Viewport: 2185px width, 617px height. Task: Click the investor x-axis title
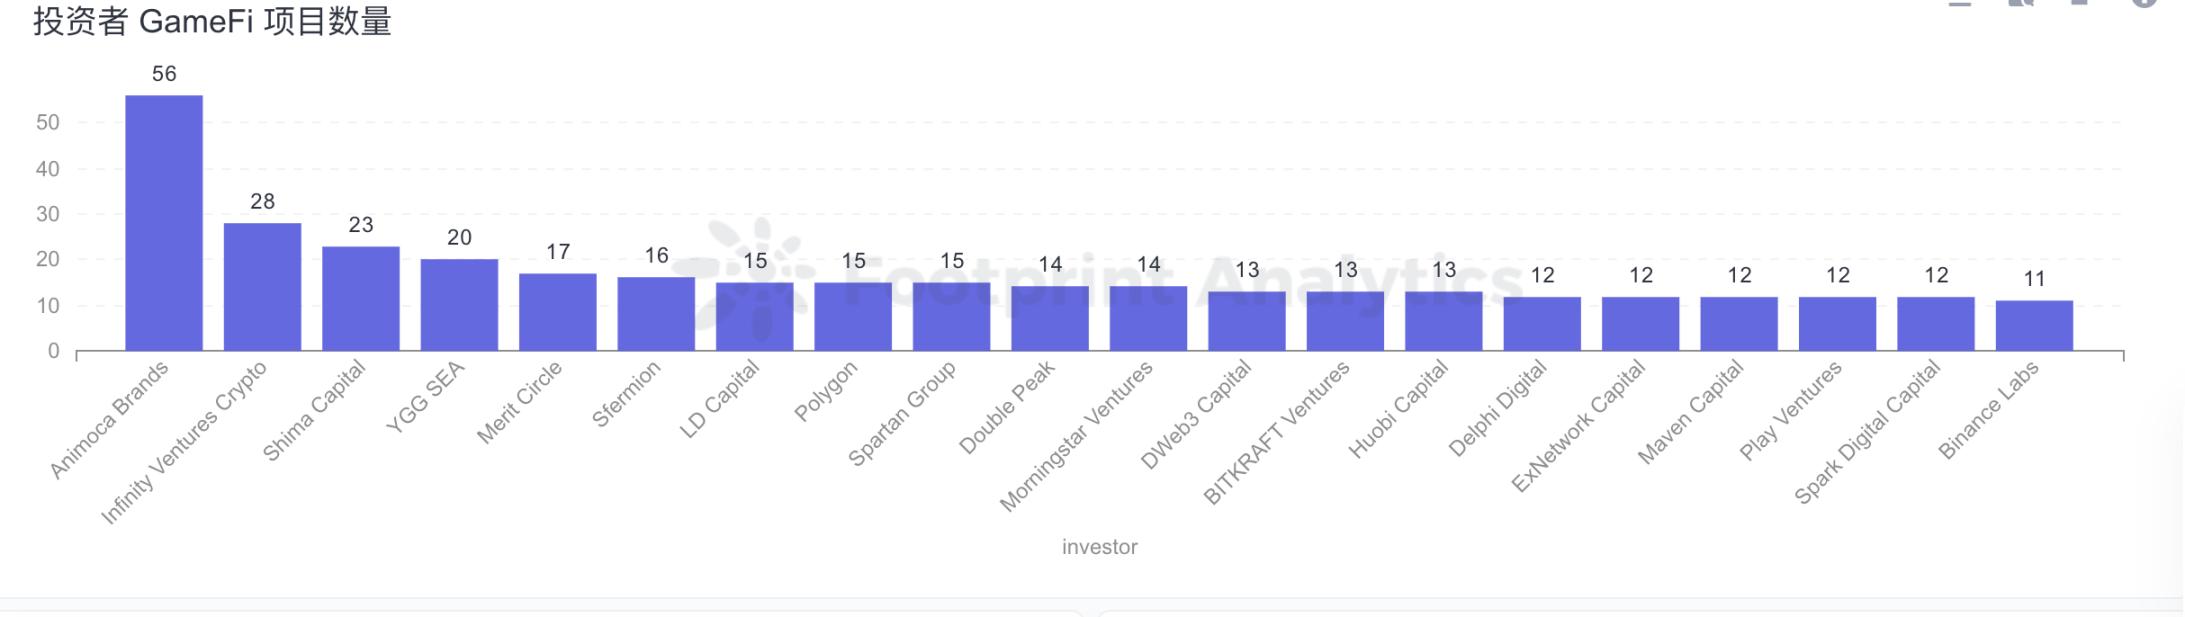pyautogui.click(x=1099, y=547)
